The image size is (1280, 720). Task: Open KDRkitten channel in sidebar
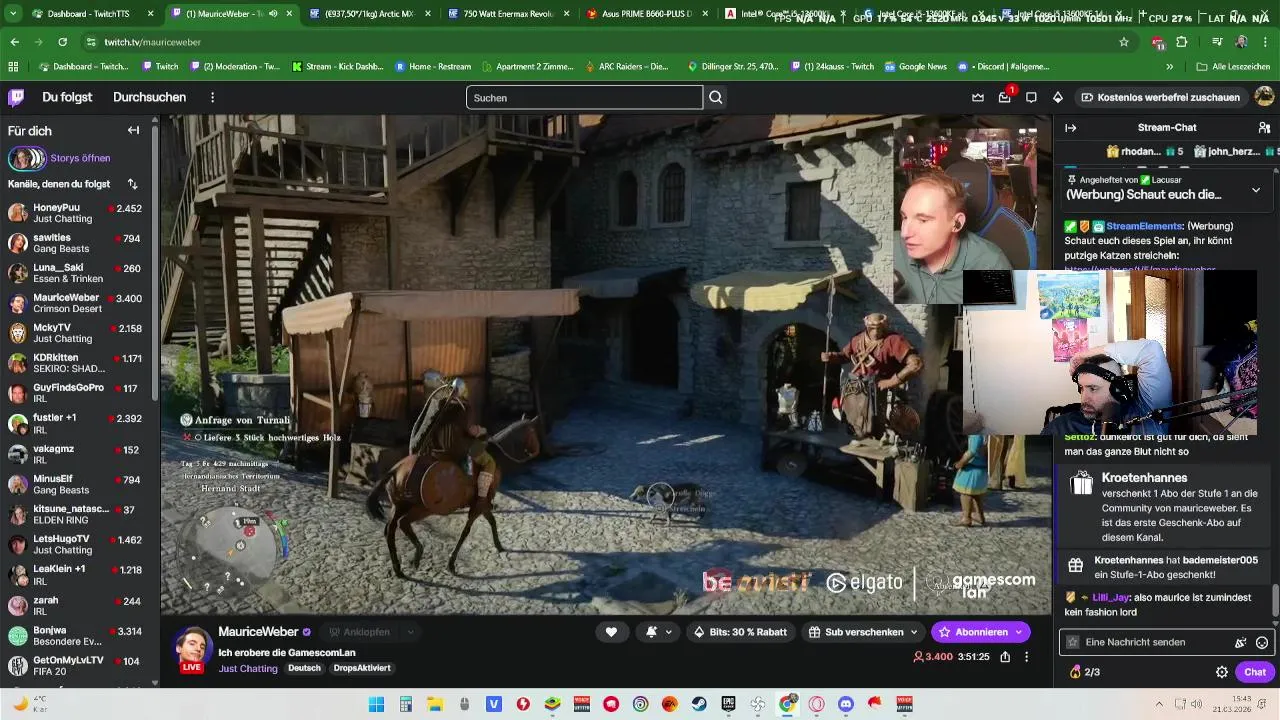(x=76, y=363)
